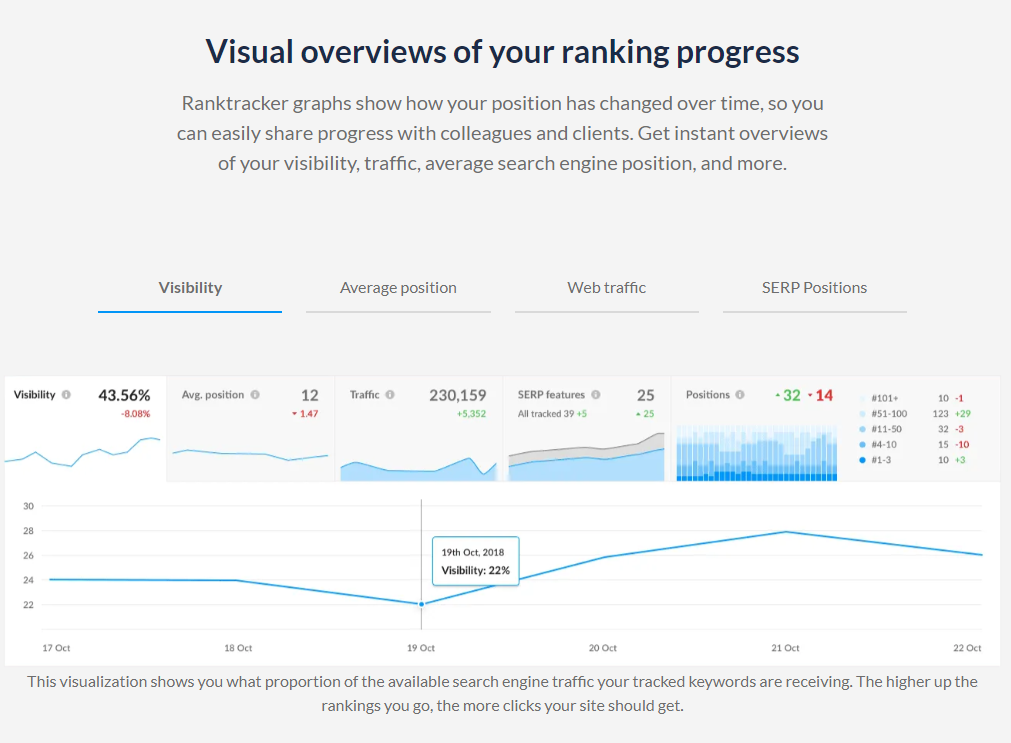Click the info icon beside SERP features
1011x743 pixels.
(x=596, y=395)
